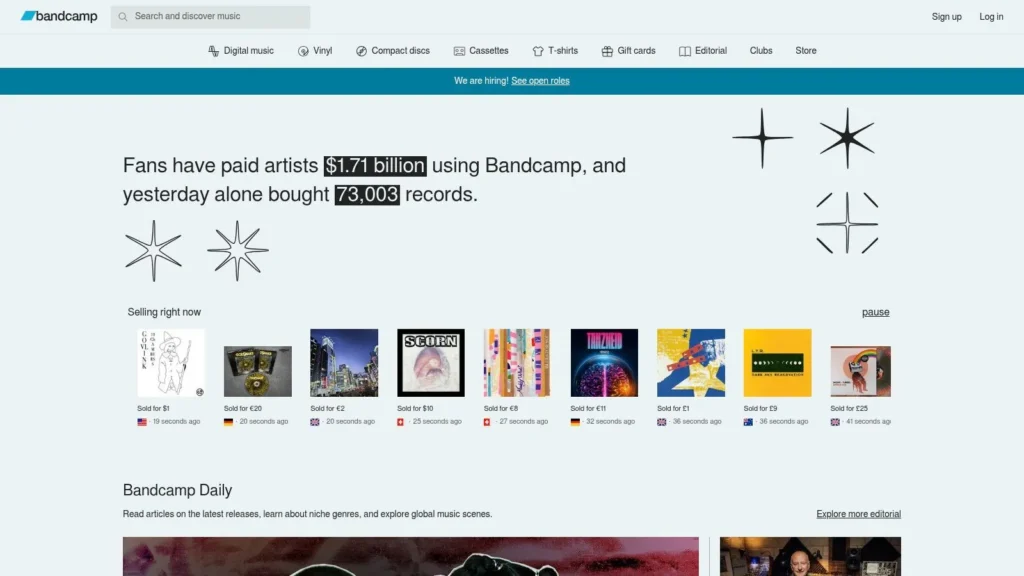The height and width of the screenshot is (576, 1024).
Task: Browse Compact discs
Action: click(x=400, y=51)
